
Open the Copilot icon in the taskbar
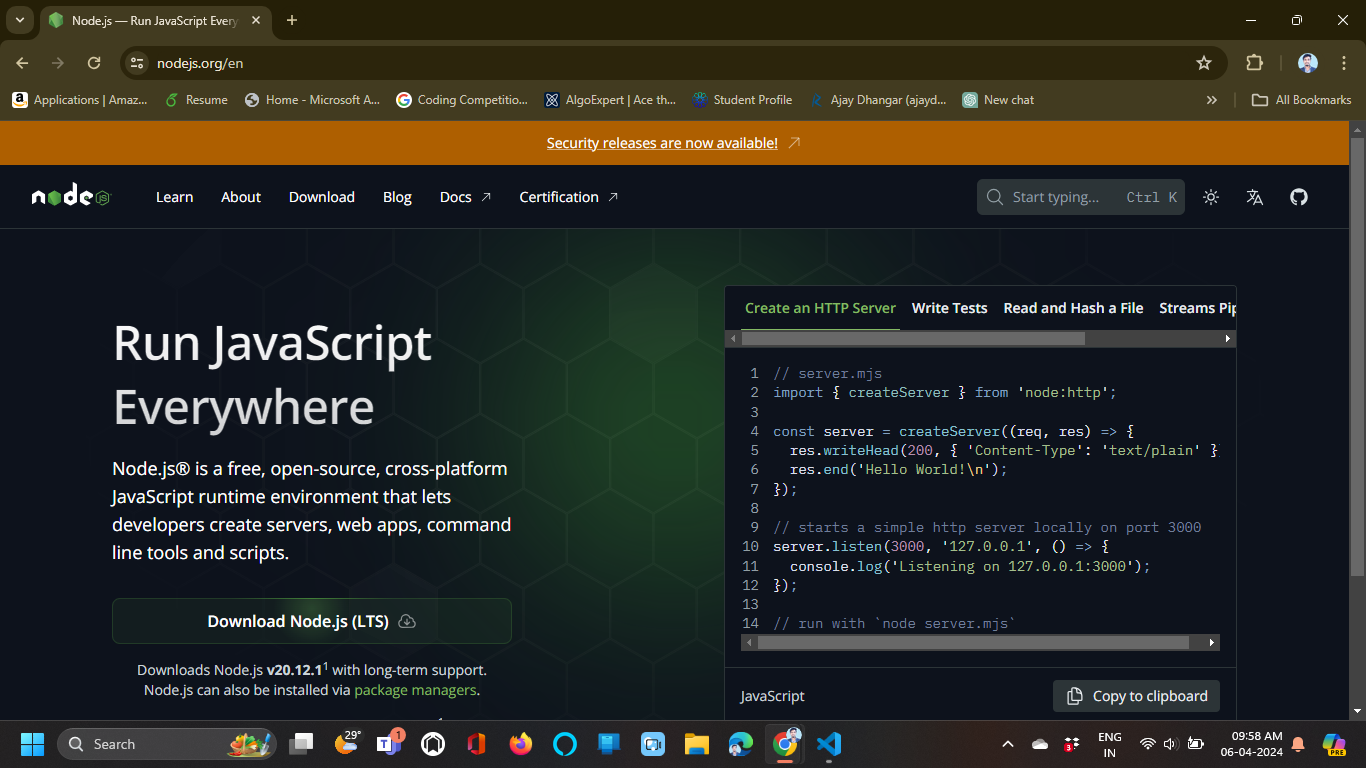pos(1334,744)
